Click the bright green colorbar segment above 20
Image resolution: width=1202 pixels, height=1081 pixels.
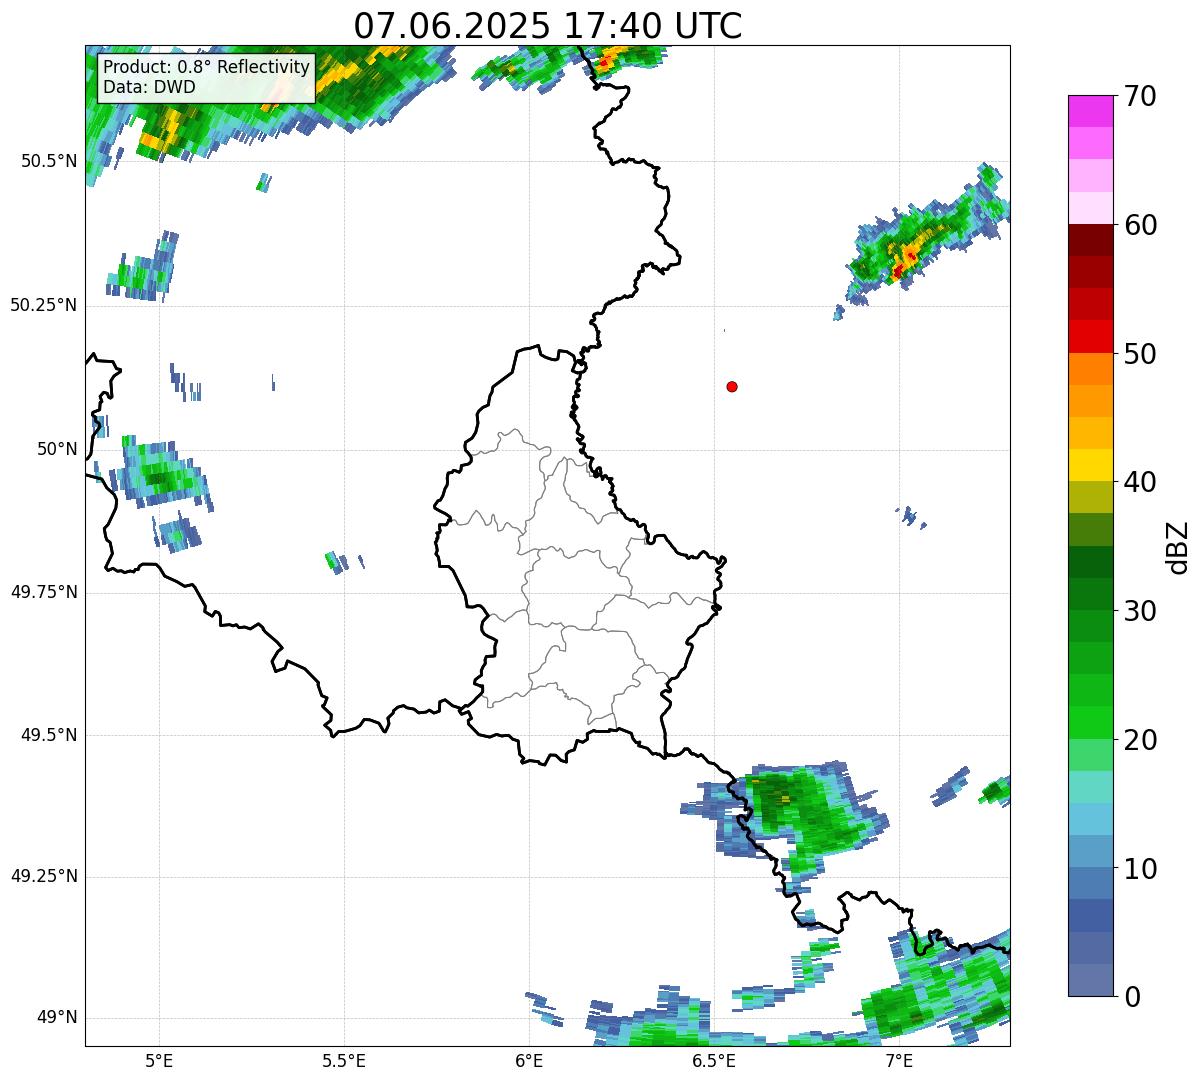(x=1090, y=723)
